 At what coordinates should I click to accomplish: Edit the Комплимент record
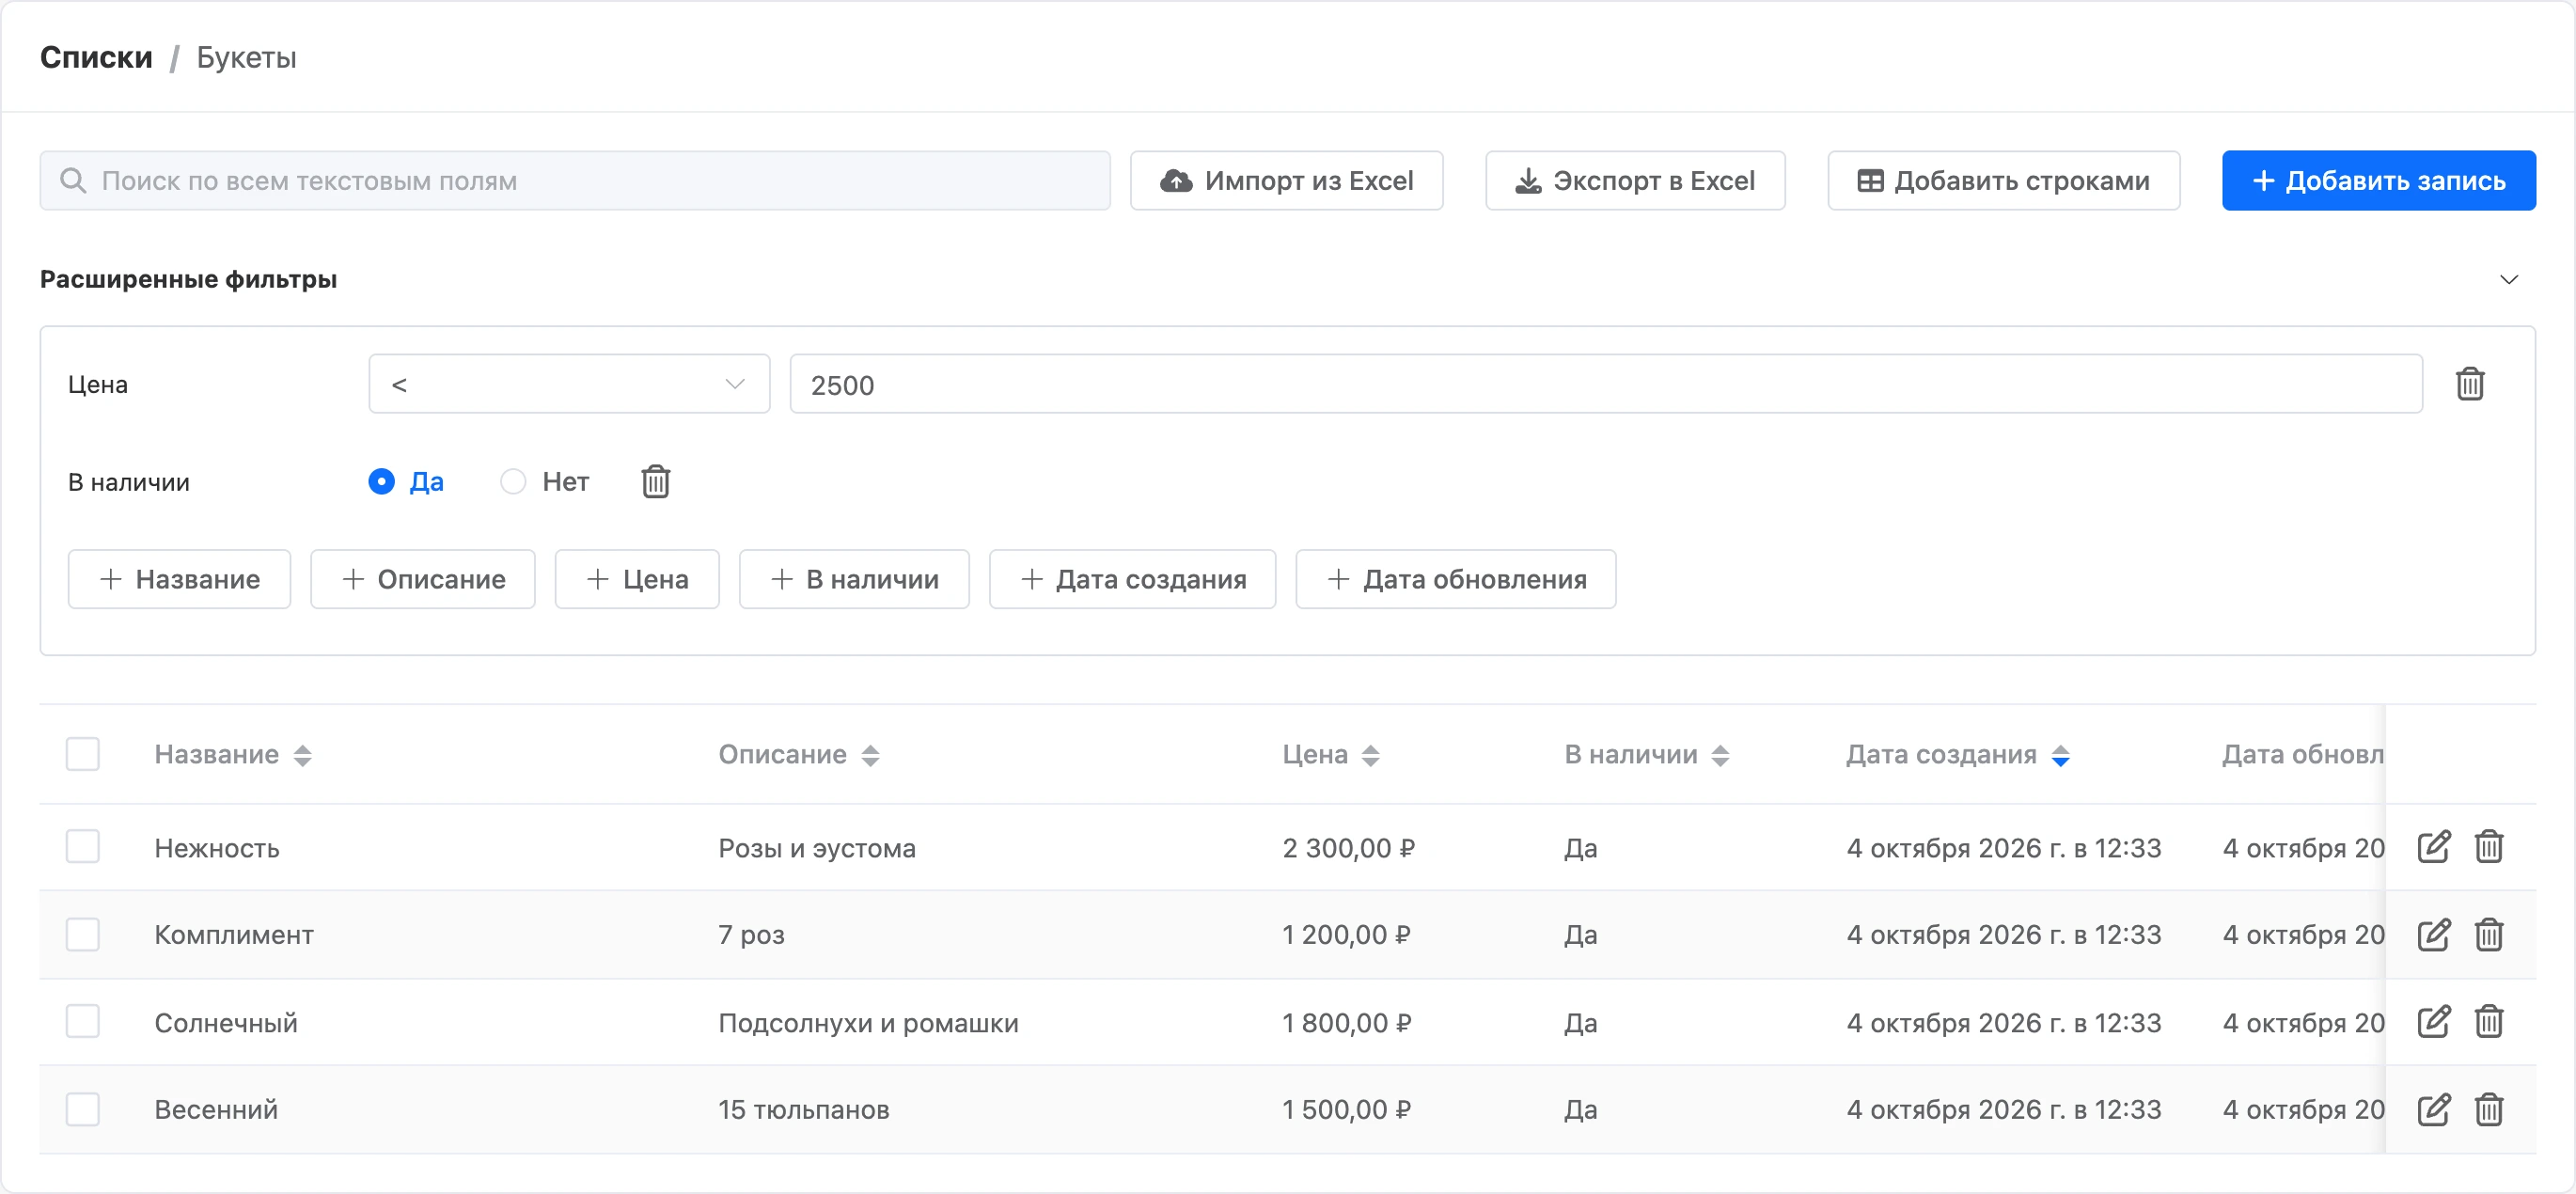2433,934
